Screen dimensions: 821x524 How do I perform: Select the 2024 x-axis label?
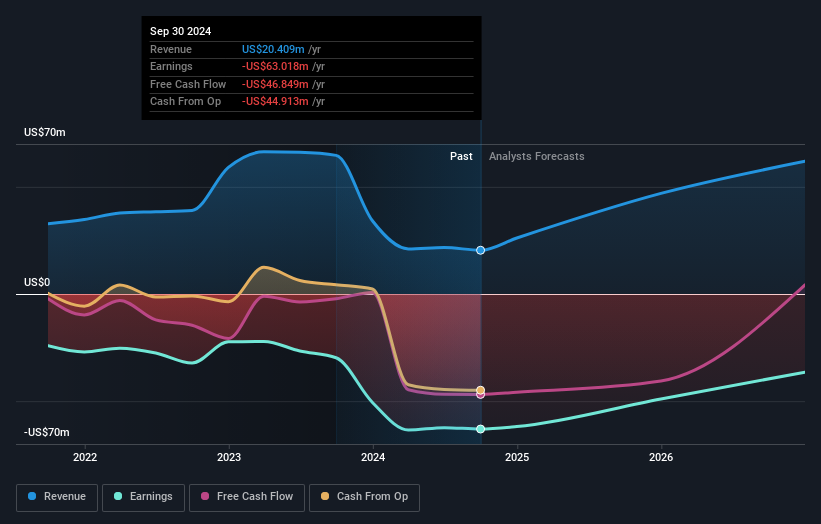pyautogui.click(x=373, y=457)
